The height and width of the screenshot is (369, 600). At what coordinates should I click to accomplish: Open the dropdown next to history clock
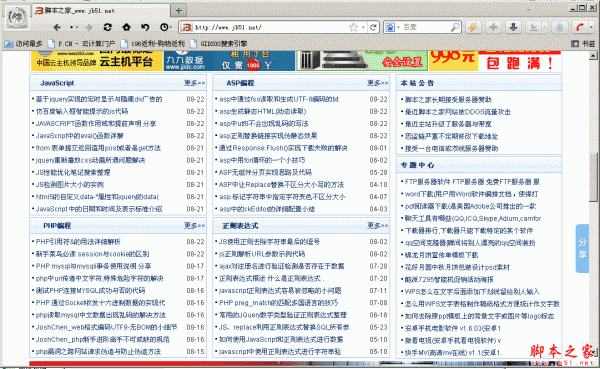coord(170,27)
